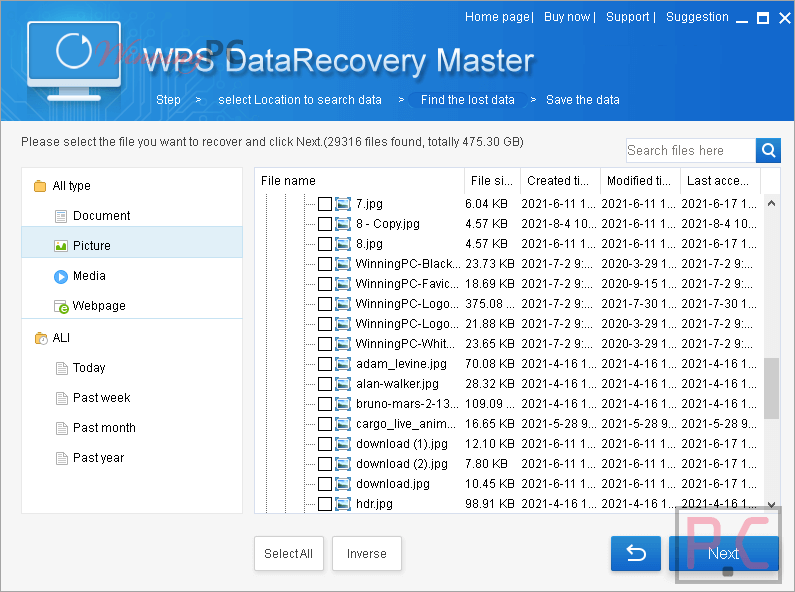Click image icon next to 8.jpg
The image size is (795, 592).
343,244
